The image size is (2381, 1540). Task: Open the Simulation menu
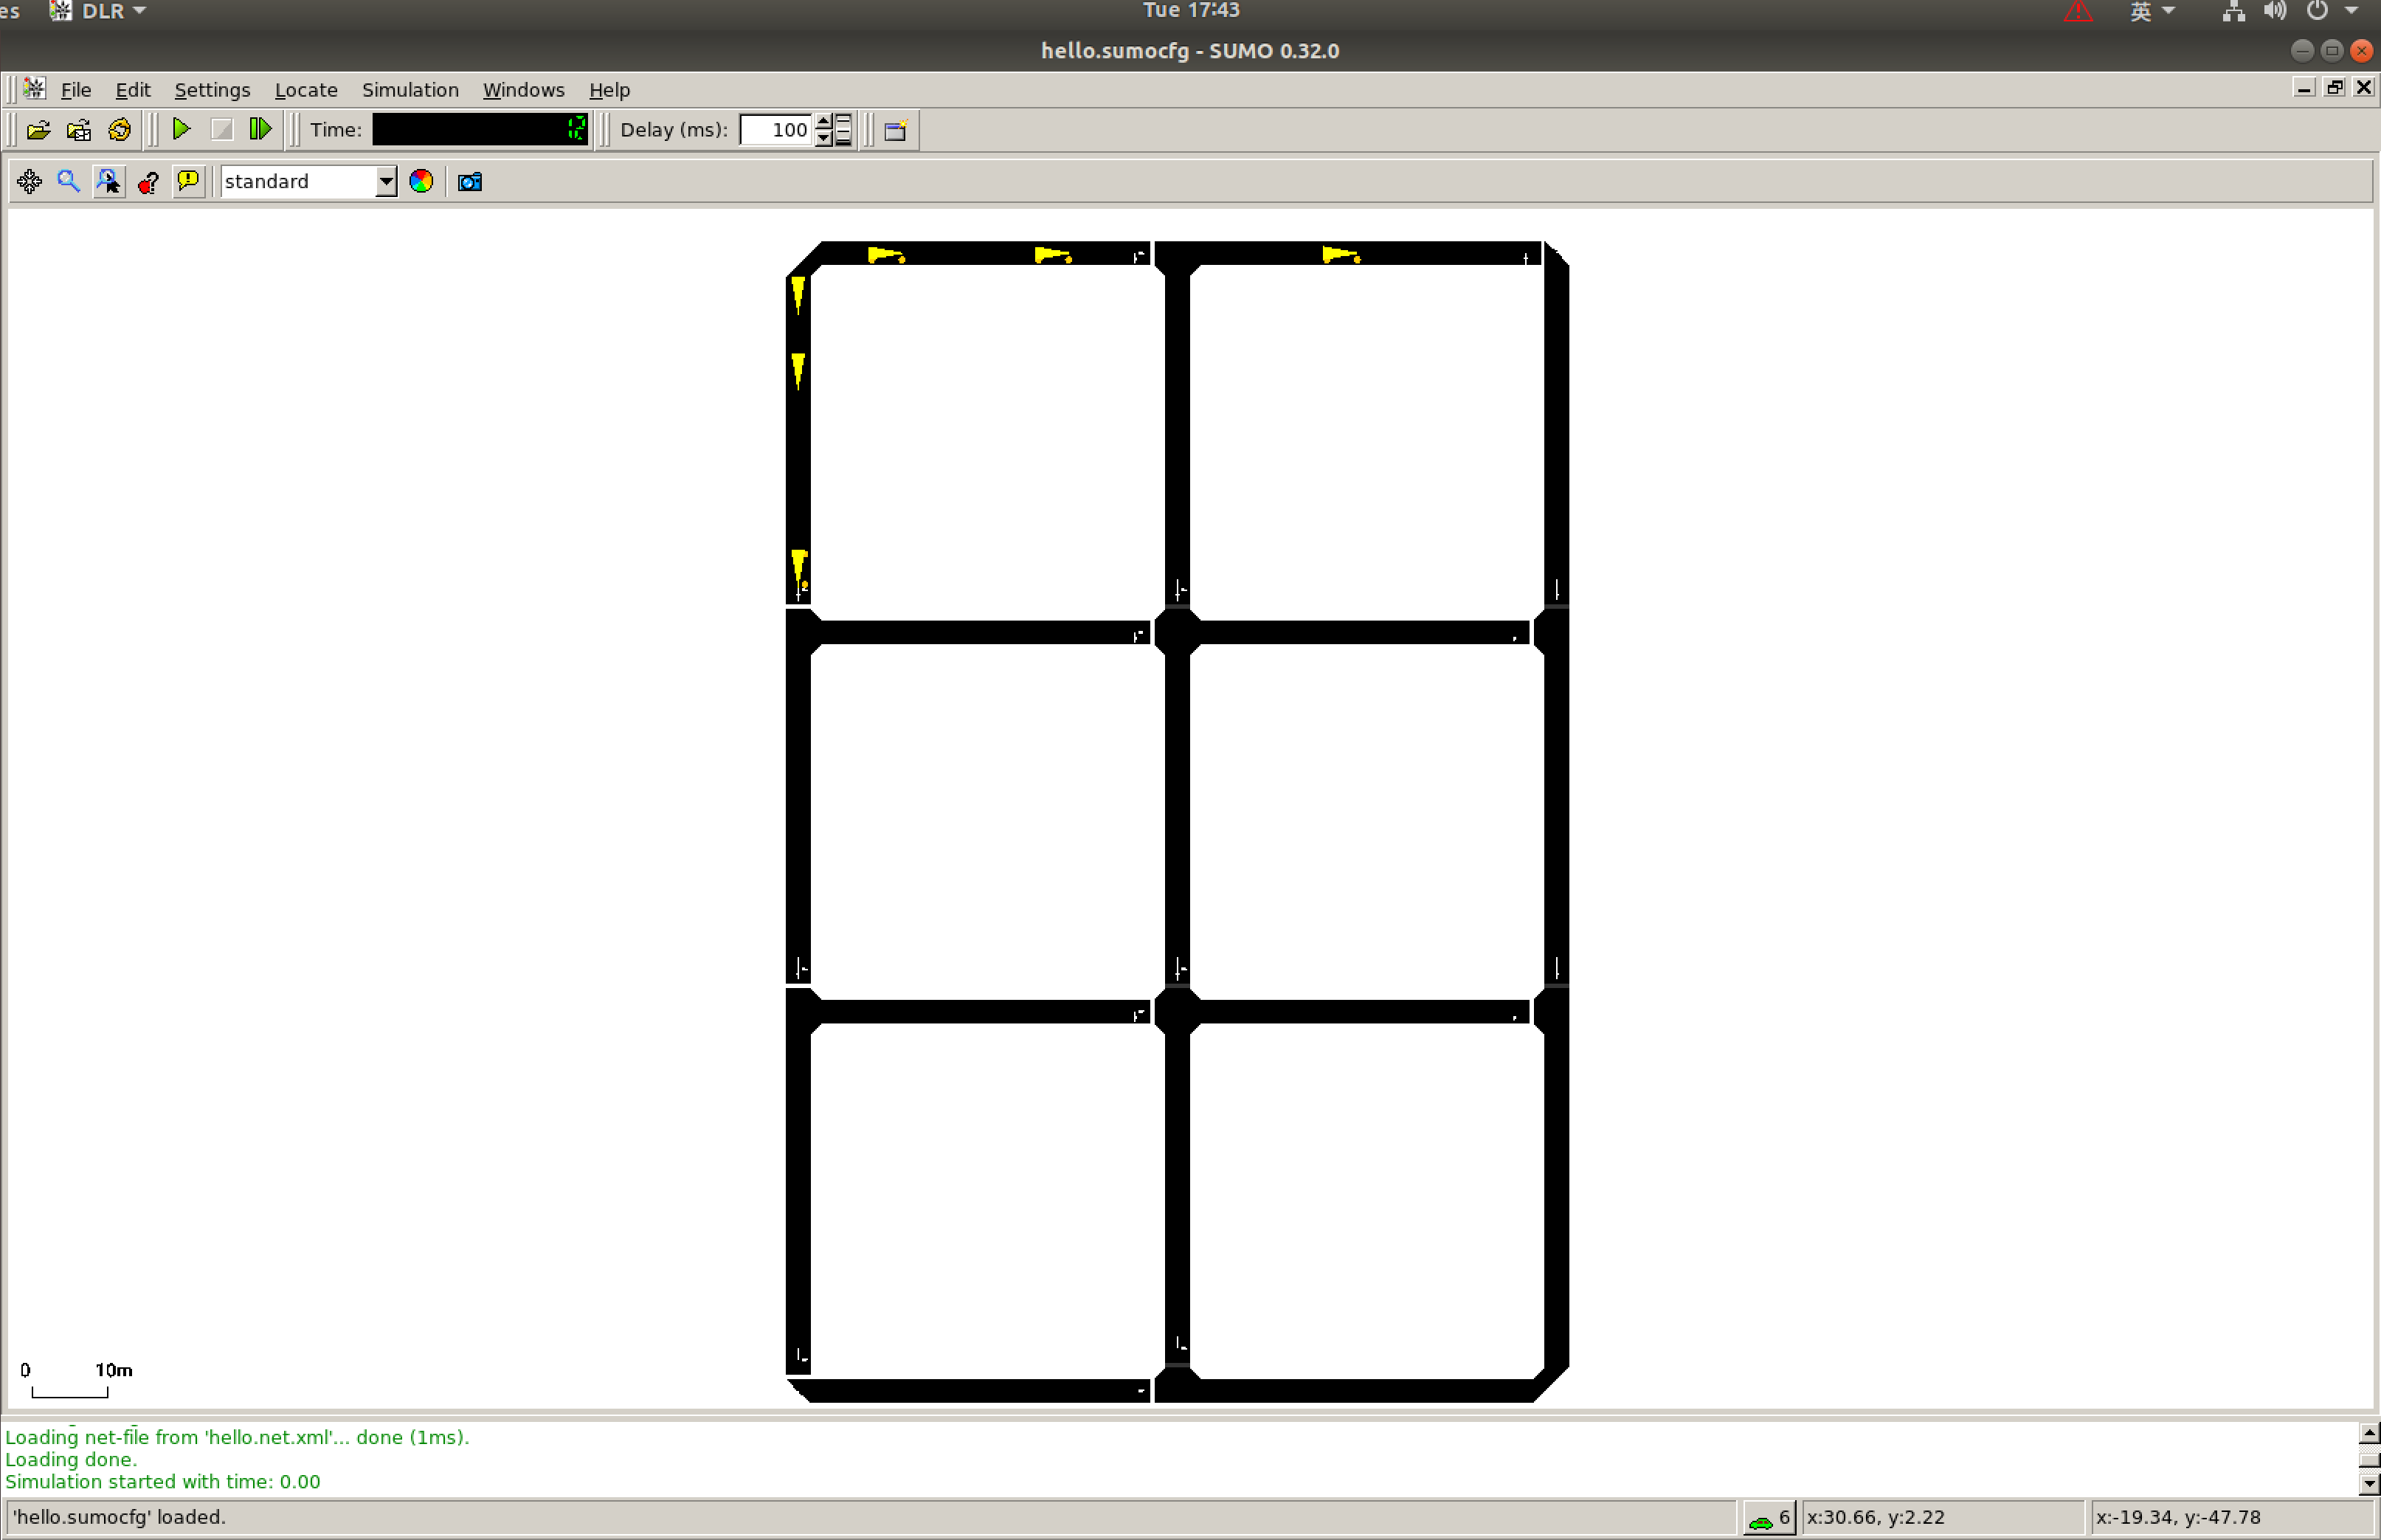[x=410, y=90]
